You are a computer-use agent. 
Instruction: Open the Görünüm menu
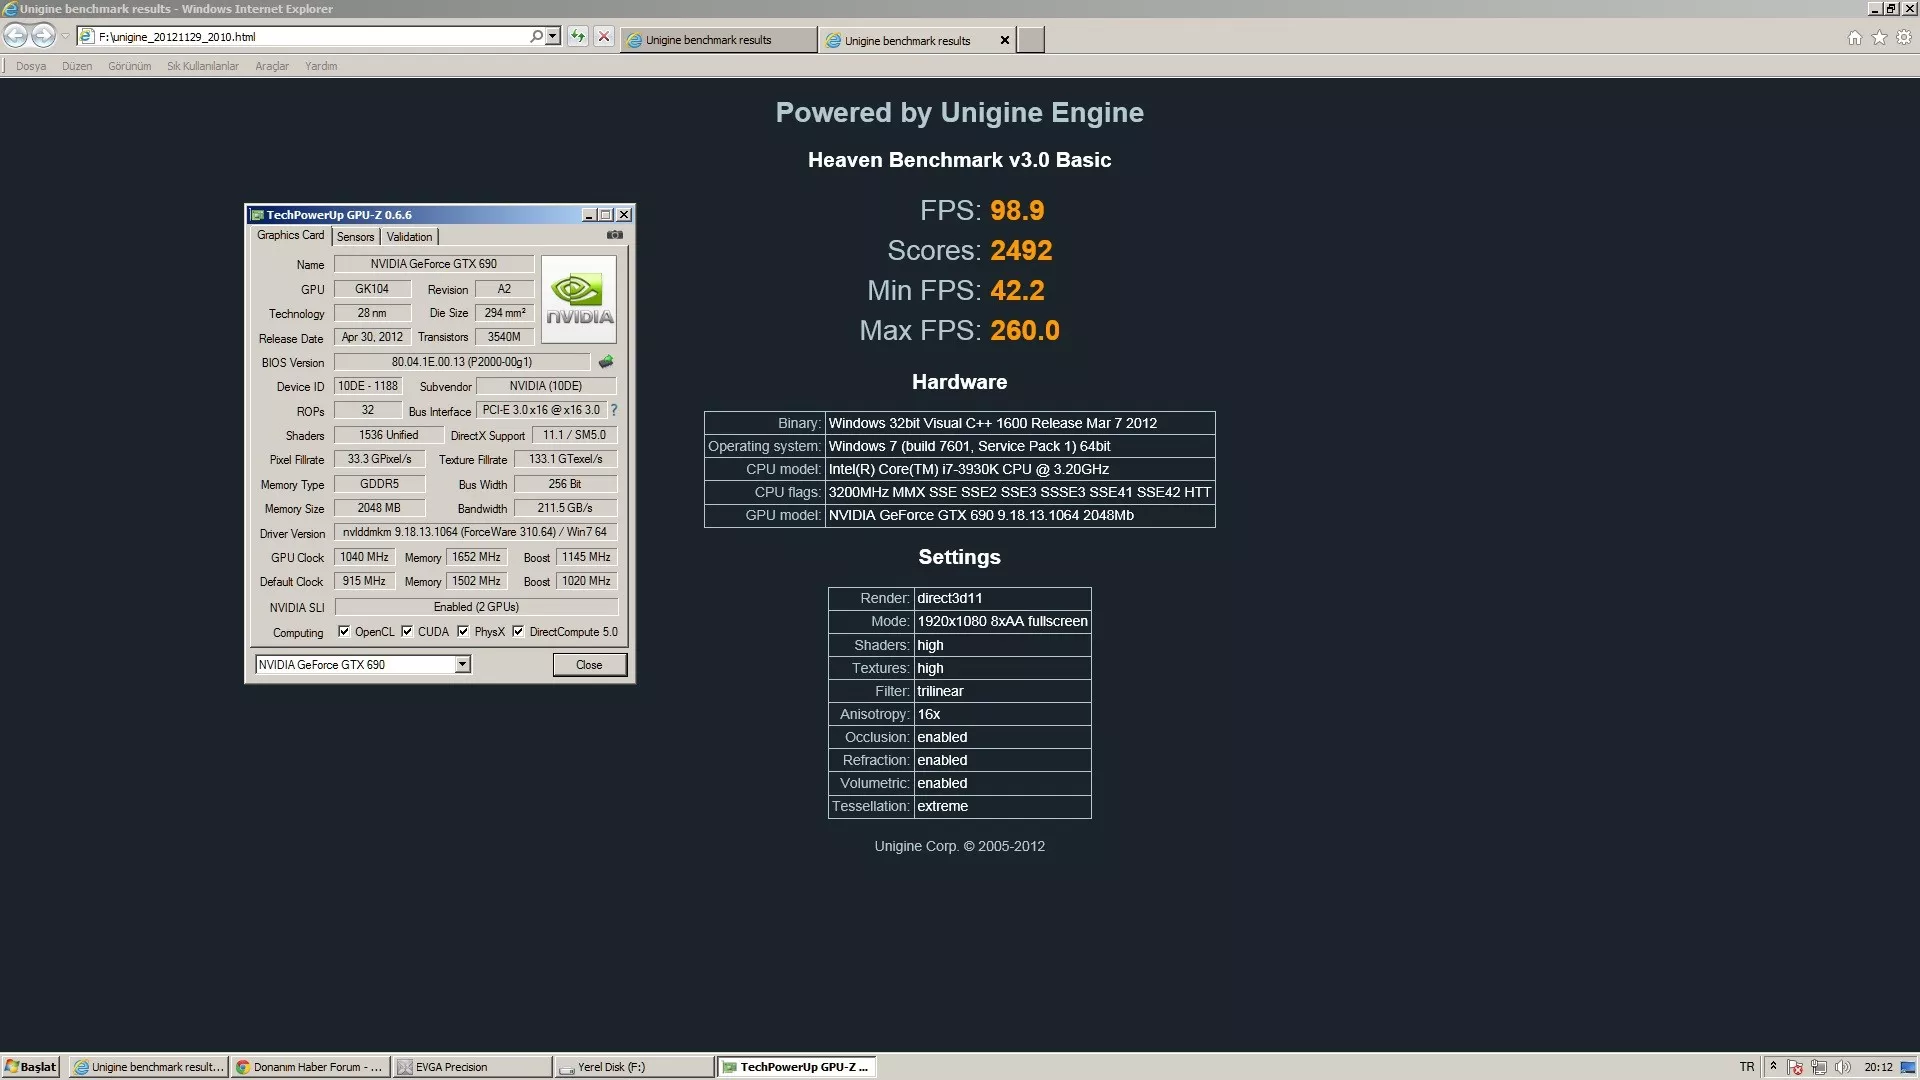[x=130, y=66]
